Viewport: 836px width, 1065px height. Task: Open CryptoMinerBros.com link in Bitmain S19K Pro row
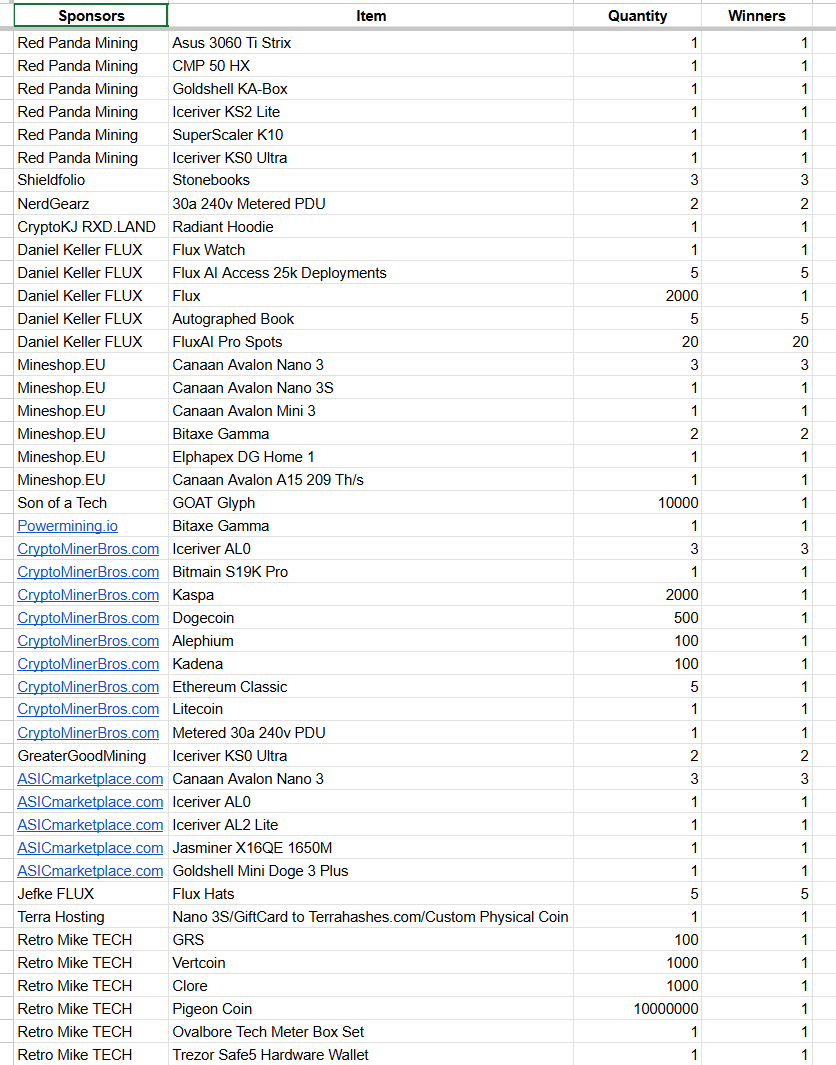(x=88, y=572)
